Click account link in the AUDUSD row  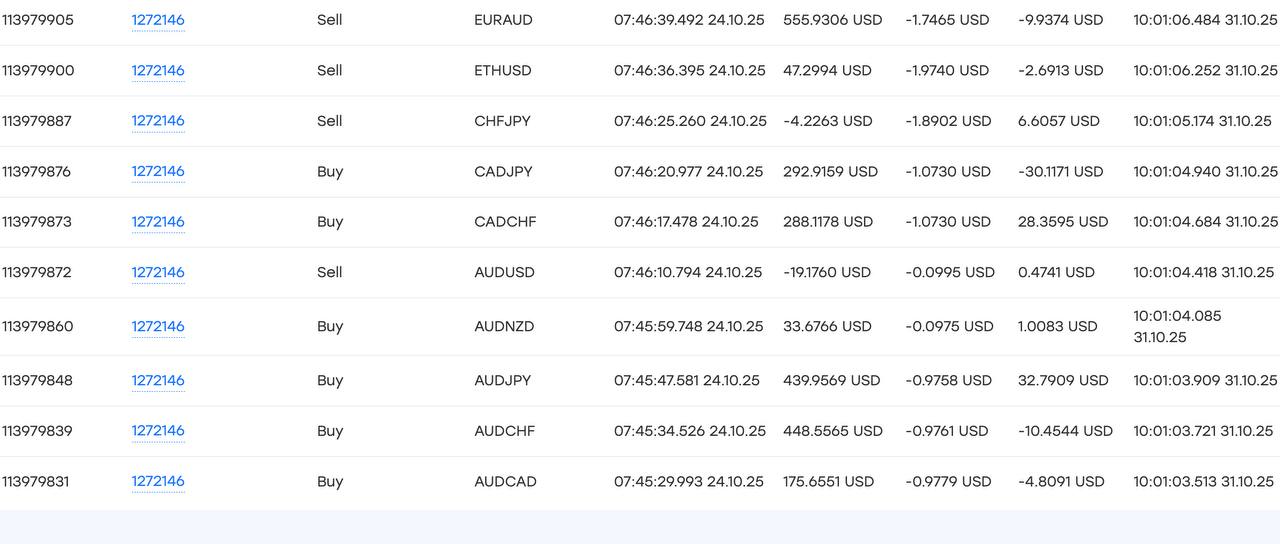point(158,272)
